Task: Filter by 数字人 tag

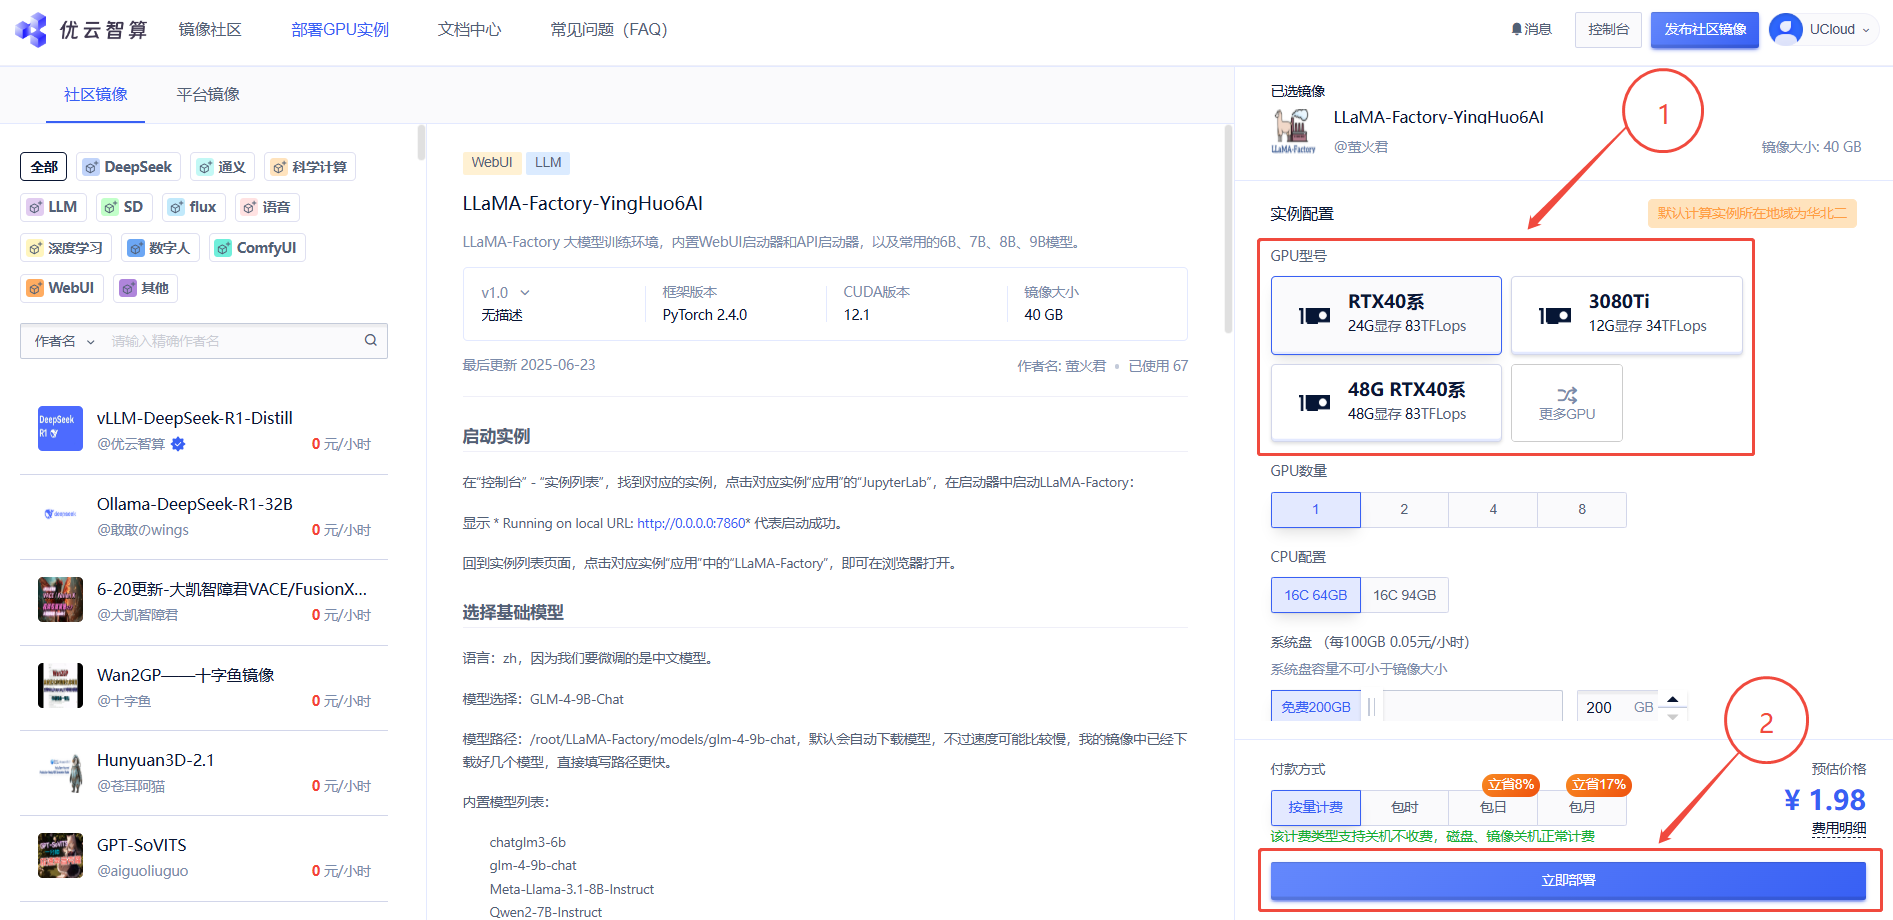Action: 160,248
